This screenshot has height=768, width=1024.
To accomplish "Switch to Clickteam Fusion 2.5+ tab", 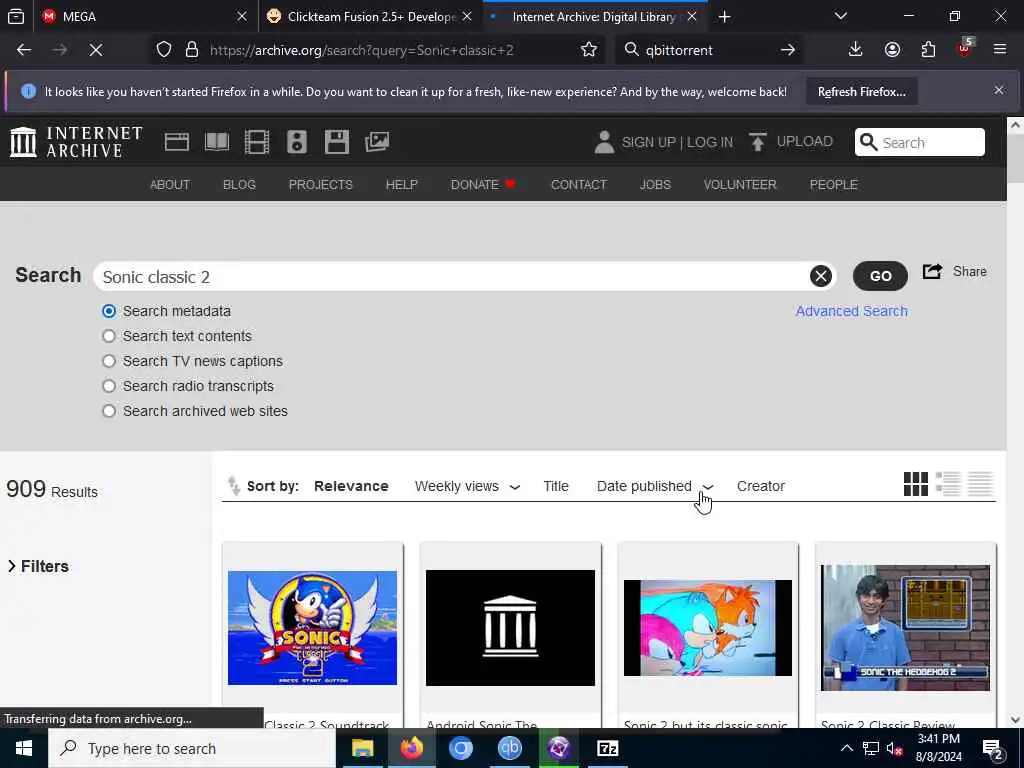I will pyautogui.click(x=371, y=16).
